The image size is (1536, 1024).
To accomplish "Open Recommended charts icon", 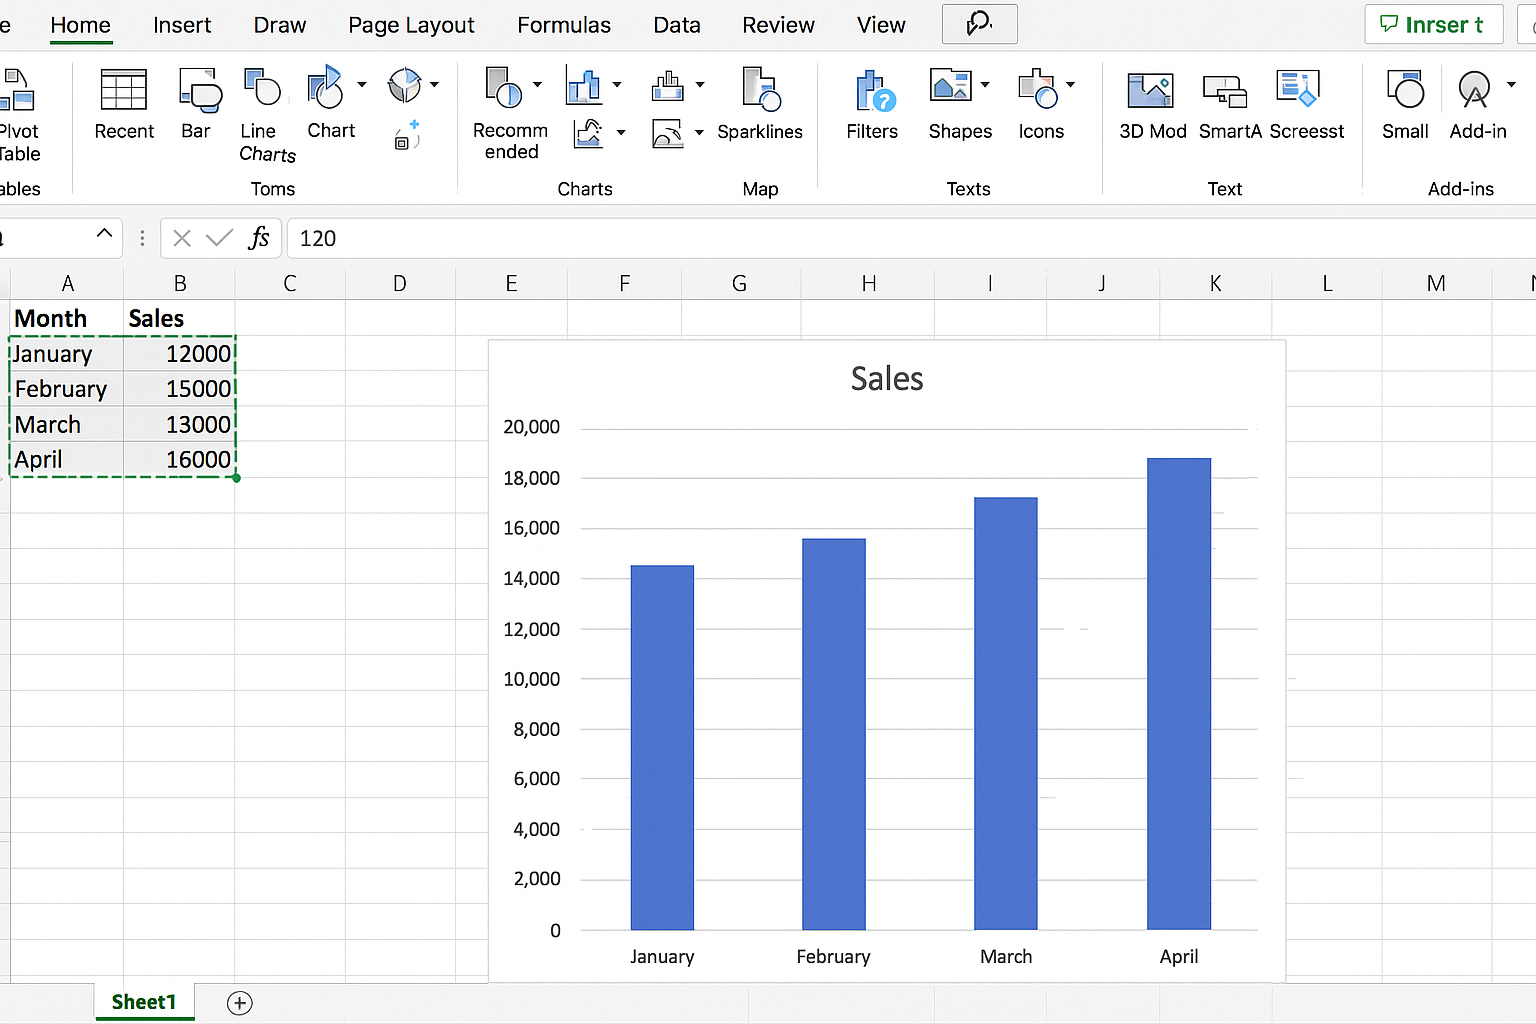I will coord(504,87).
